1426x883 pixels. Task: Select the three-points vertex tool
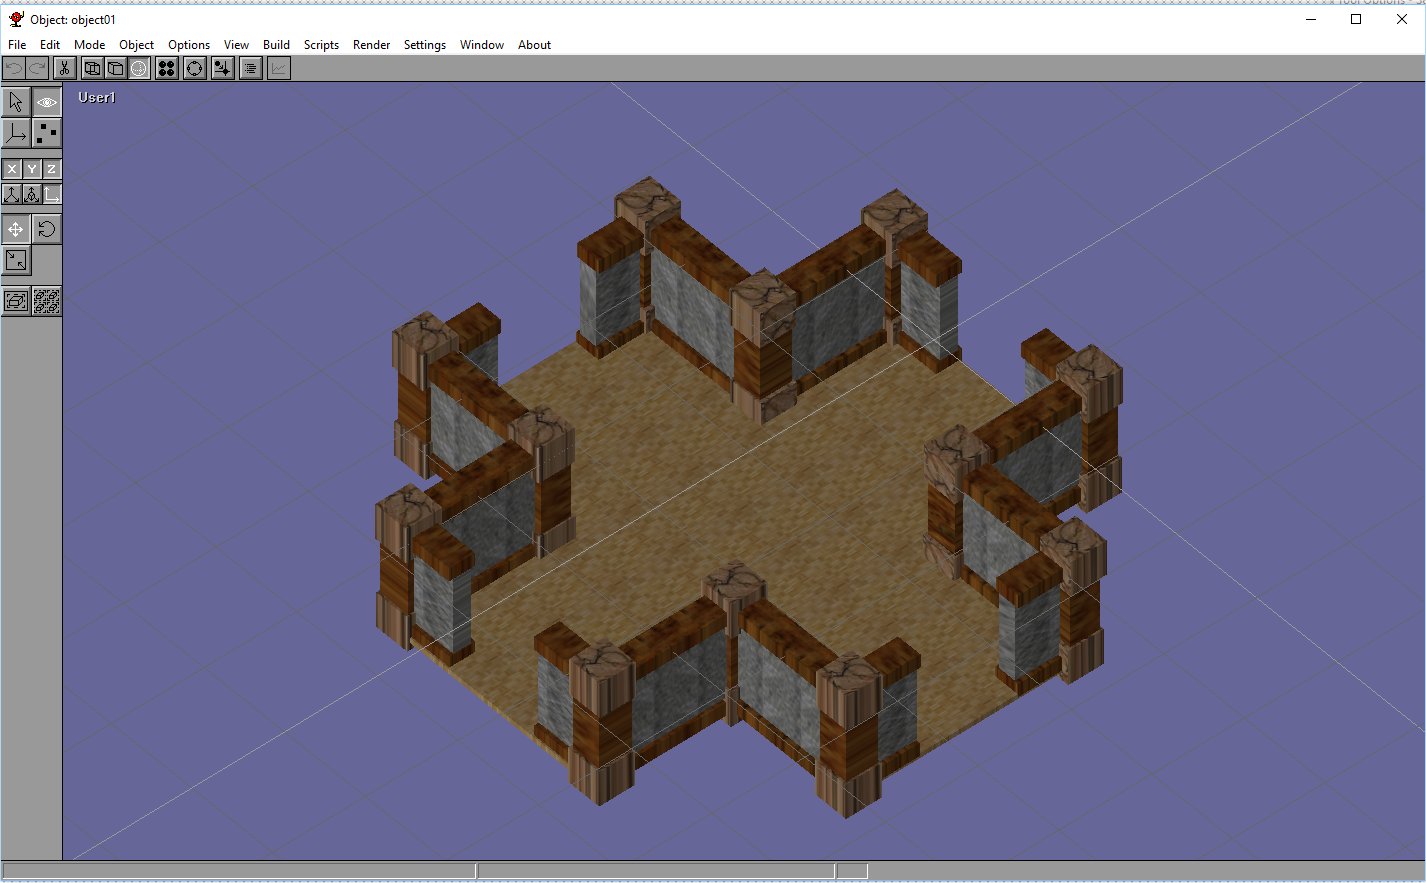[x=47, y=133]
